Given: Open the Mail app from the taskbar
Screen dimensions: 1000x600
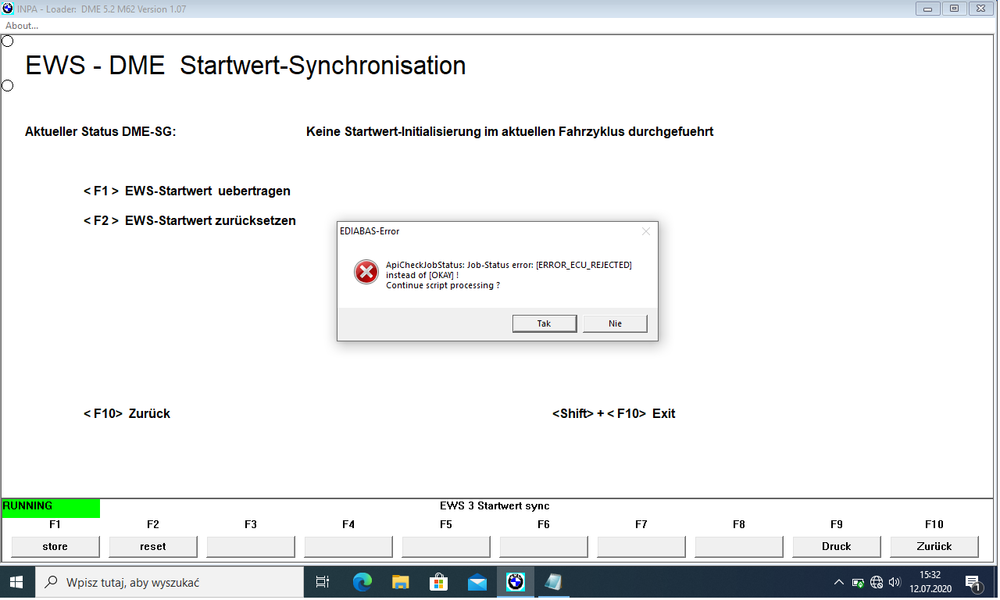Looking at the screenshot, I should [x=477, y=582].
